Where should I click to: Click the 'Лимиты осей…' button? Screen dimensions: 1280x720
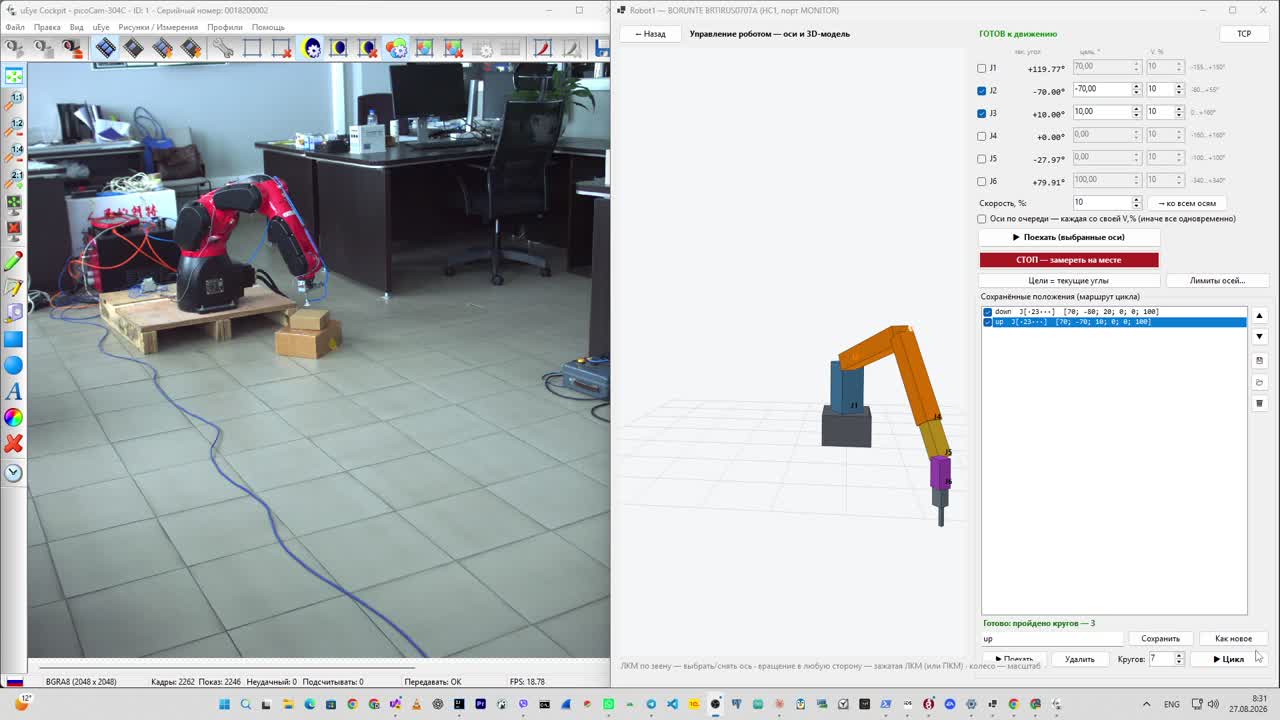pyautogui.click(x=1217, y=280)
